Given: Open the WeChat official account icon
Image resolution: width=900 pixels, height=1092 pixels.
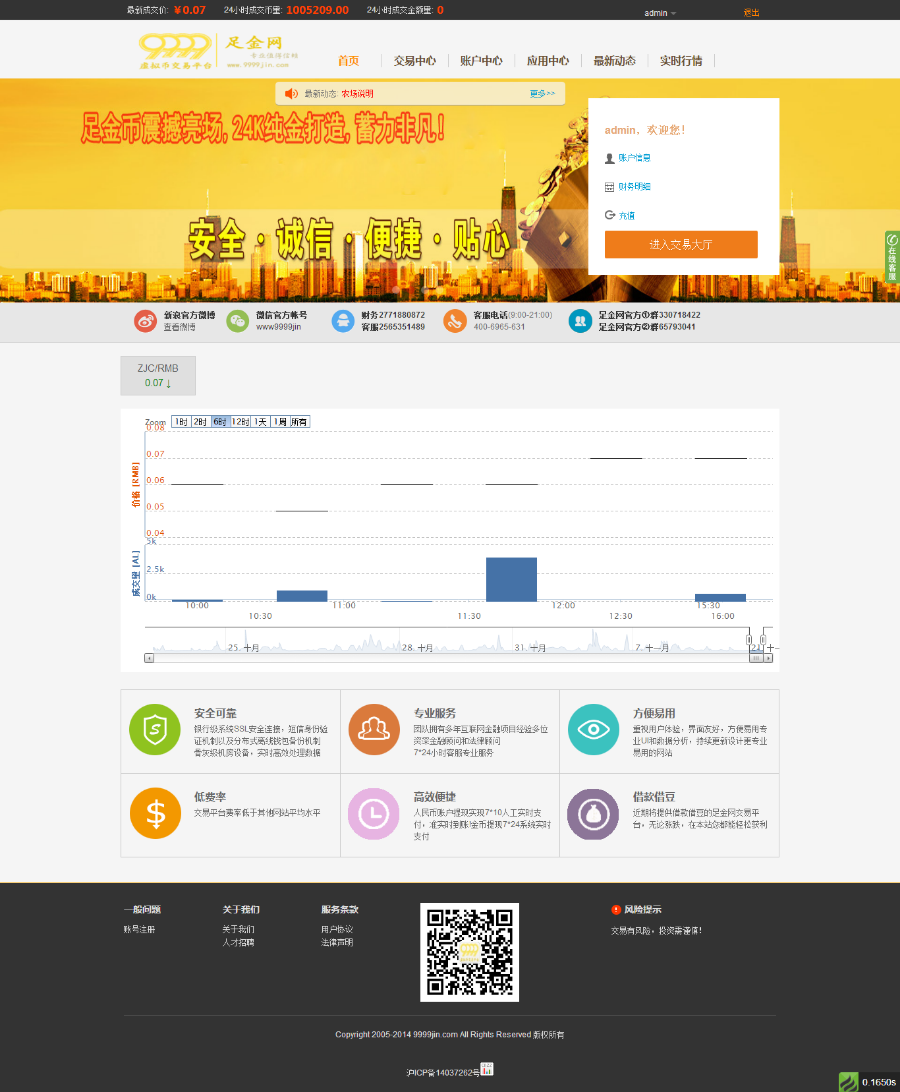Looking at the screenshot, I should click(x=238, y=321).
